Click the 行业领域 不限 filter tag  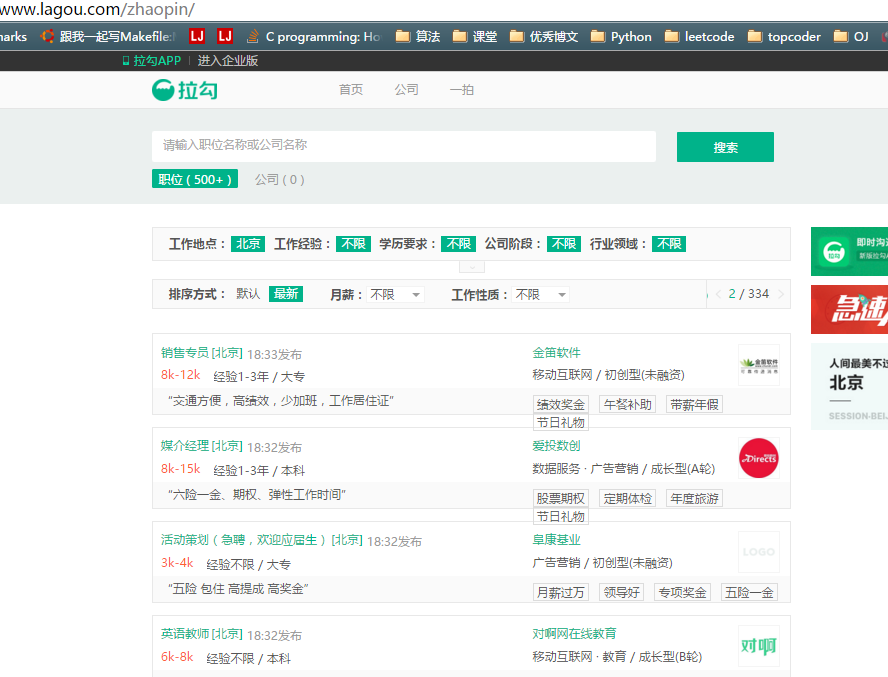pos(669,244)
